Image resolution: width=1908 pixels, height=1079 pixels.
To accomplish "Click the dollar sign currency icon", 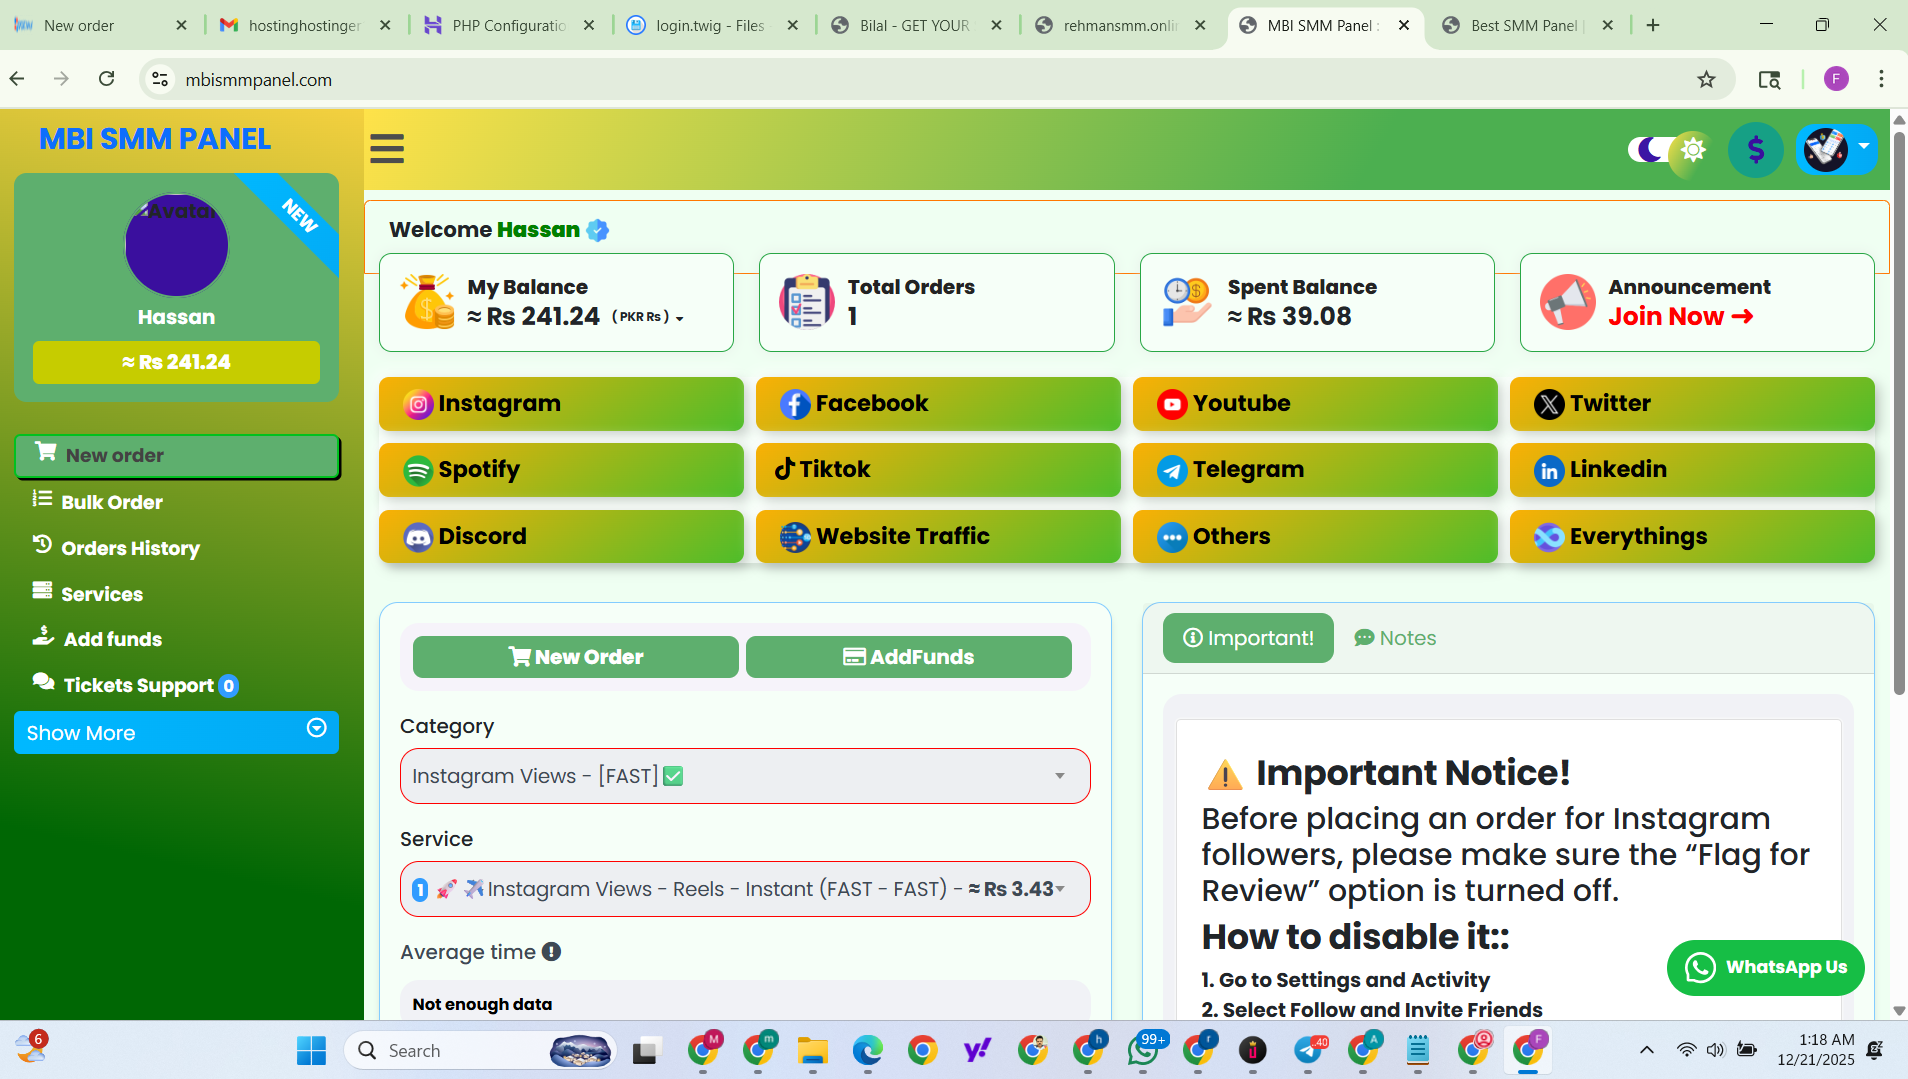I will pos(1755,150).
